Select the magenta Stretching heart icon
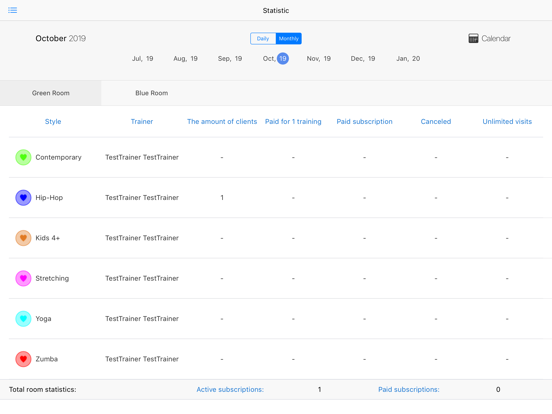This screenshot has height=414, width=552. click(23, 278)
